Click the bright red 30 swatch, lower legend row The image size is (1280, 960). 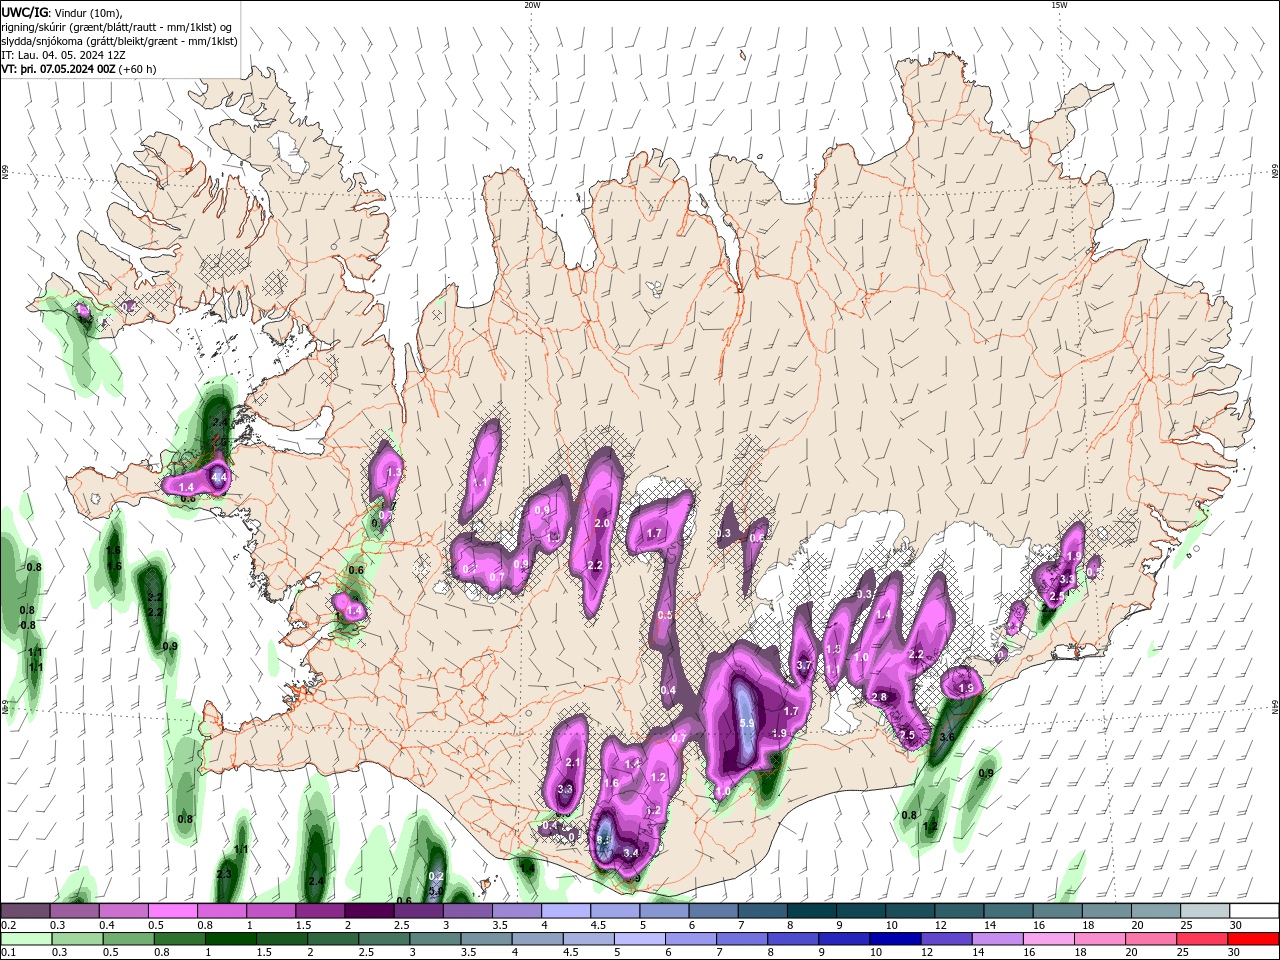(1254, 939)
